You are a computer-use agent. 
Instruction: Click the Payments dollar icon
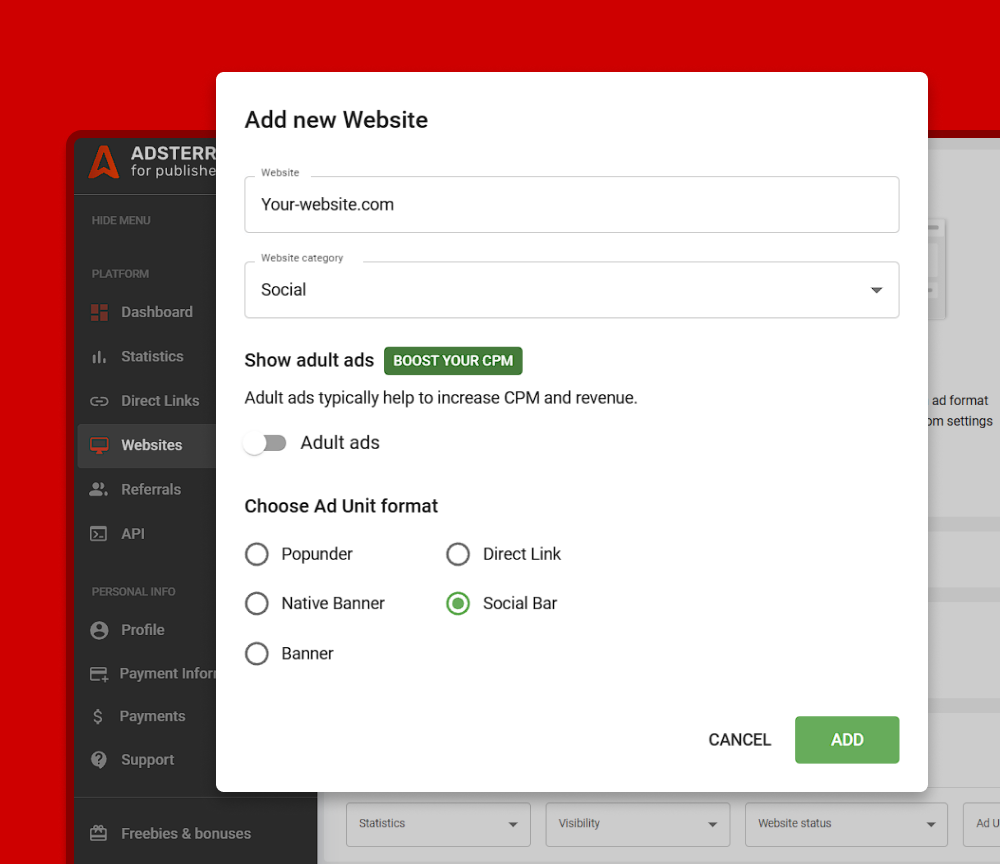point(99,716)
